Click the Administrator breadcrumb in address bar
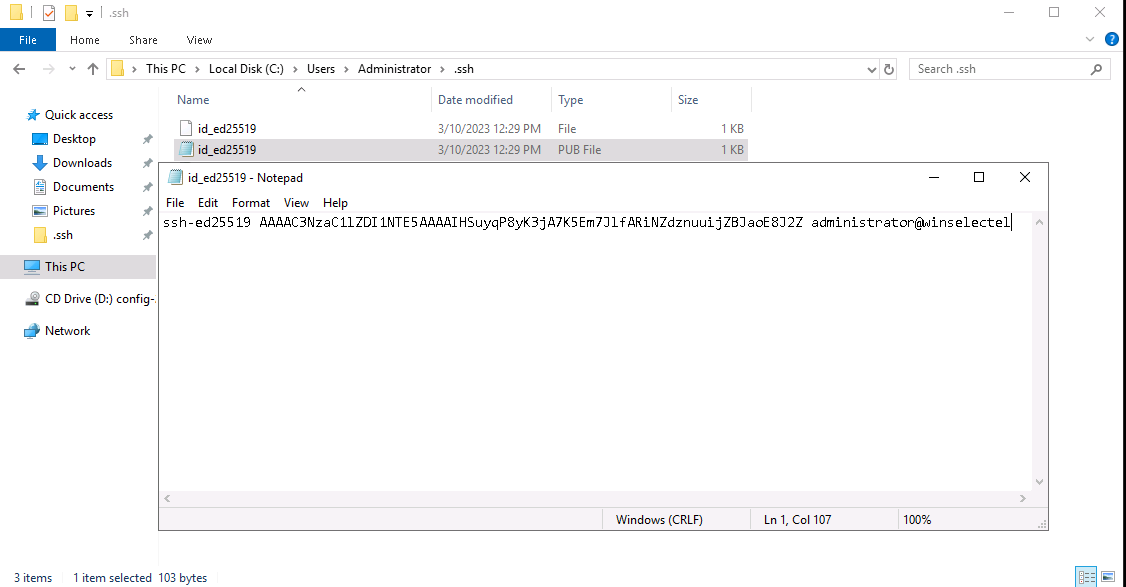This screenshot has height=587, width=1126. [x=394, y=69]
